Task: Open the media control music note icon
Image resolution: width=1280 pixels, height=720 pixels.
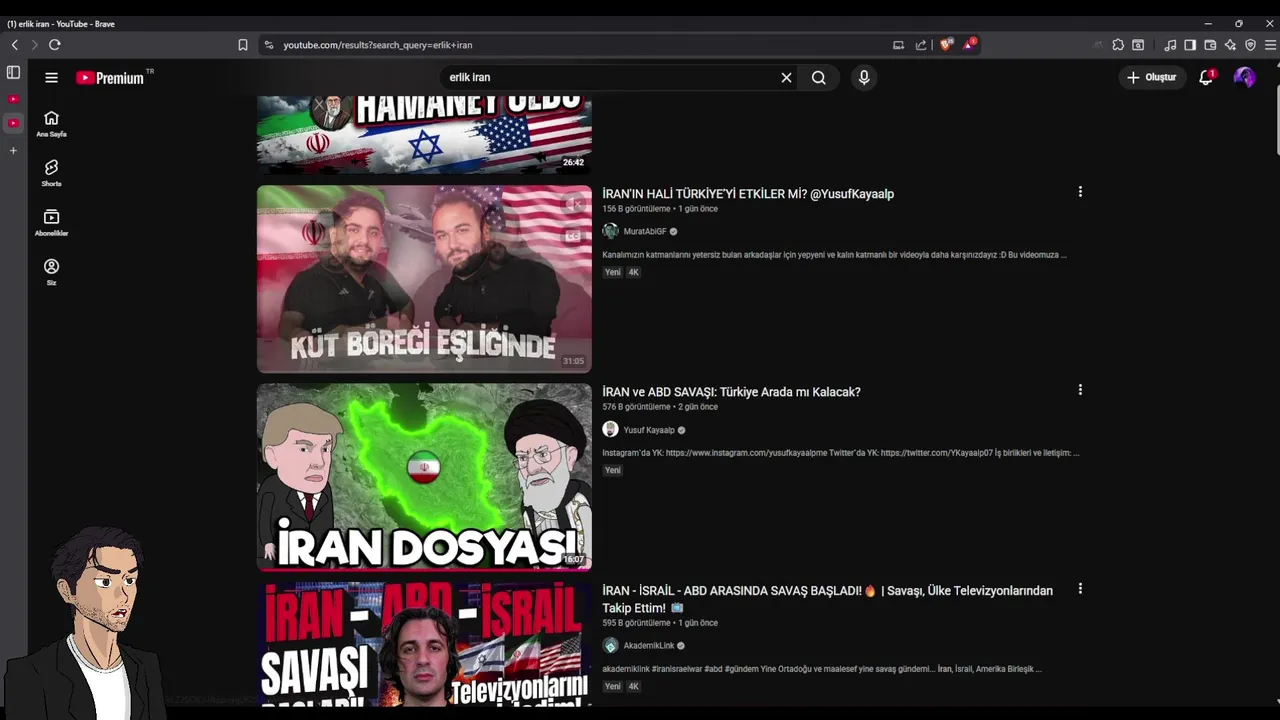Action: [1170, 45]
